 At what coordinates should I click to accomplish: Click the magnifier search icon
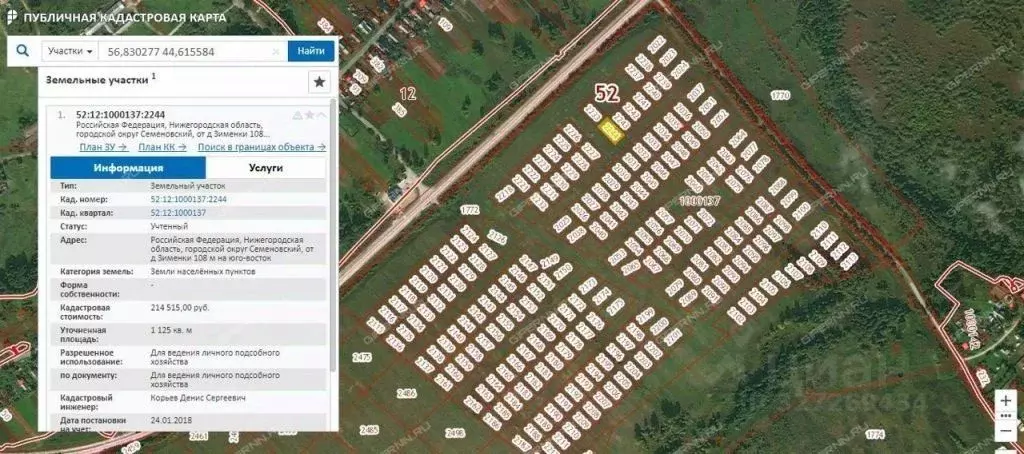(x=23, y=50)
